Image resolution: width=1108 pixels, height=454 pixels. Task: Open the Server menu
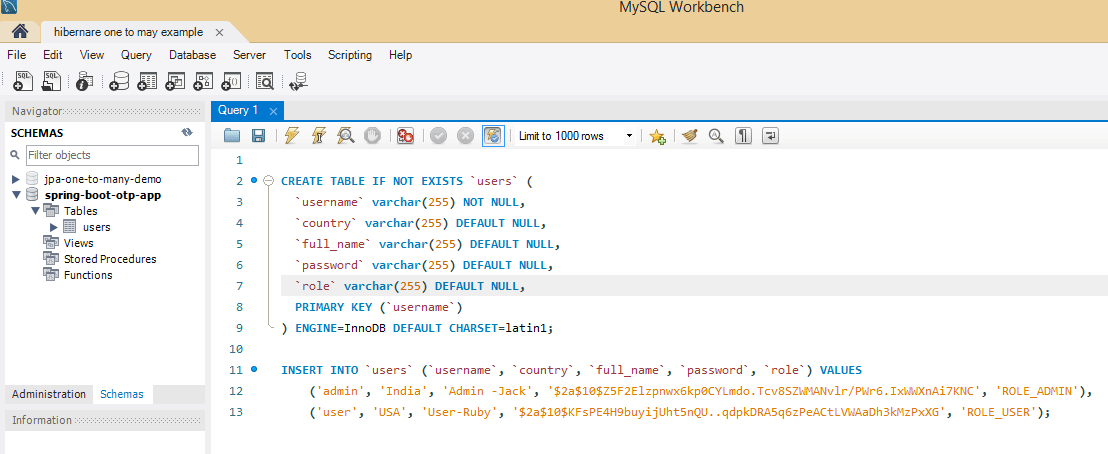click(249, 54)
